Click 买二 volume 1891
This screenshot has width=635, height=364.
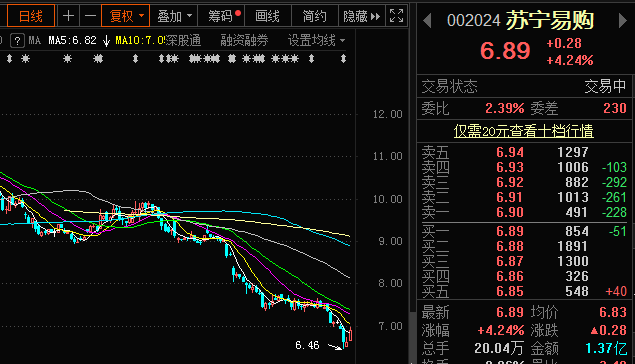pos(573,246)
